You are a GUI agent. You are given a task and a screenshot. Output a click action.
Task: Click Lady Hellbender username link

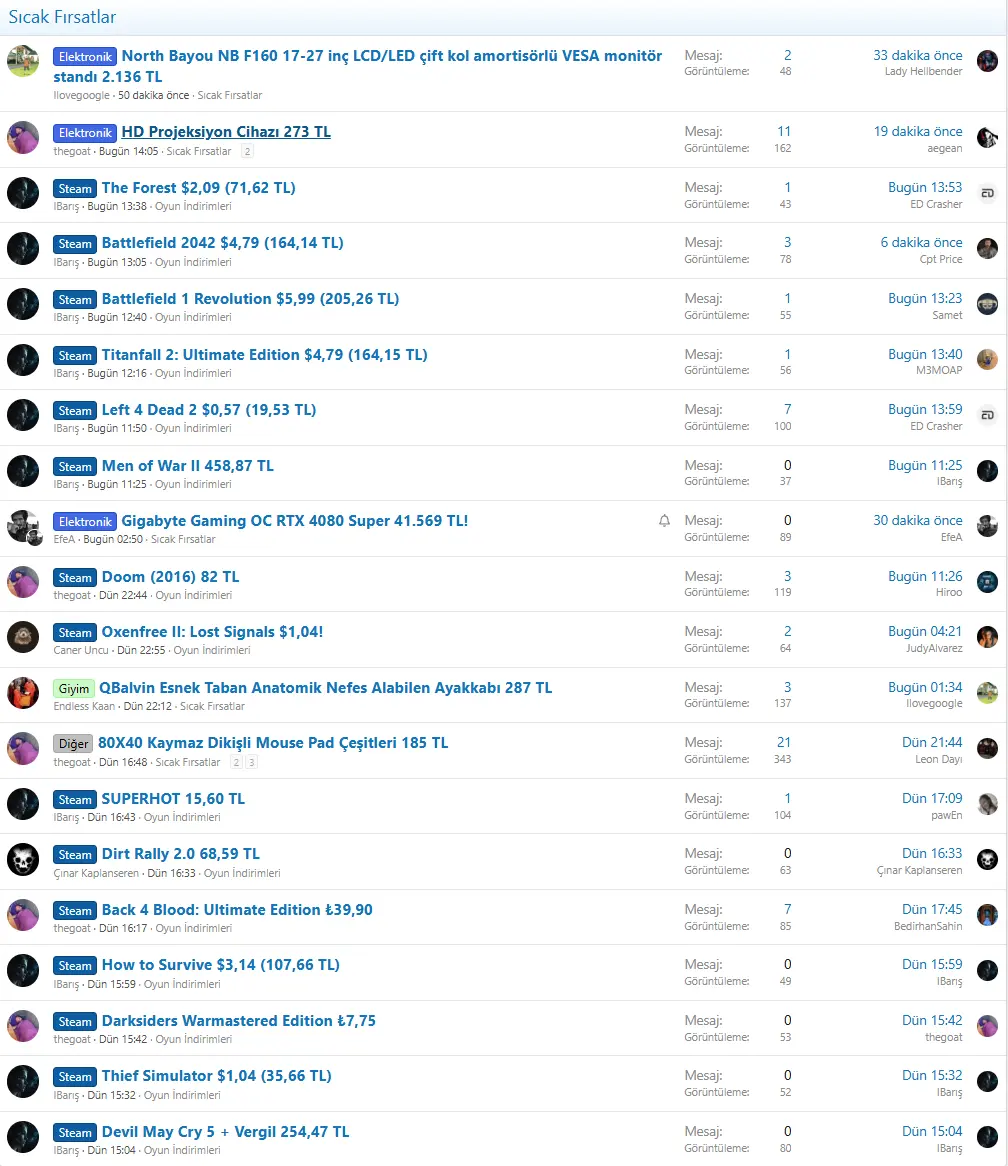pos(923,71)
